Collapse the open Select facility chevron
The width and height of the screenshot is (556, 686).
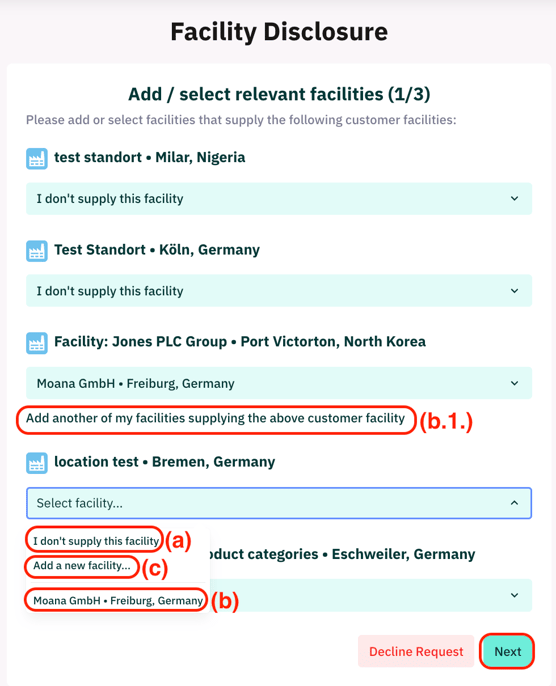click(x=514, y=503)
